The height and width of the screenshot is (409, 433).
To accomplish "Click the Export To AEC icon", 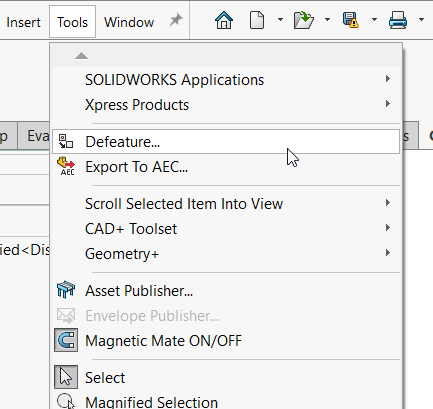I will (66, 166).
